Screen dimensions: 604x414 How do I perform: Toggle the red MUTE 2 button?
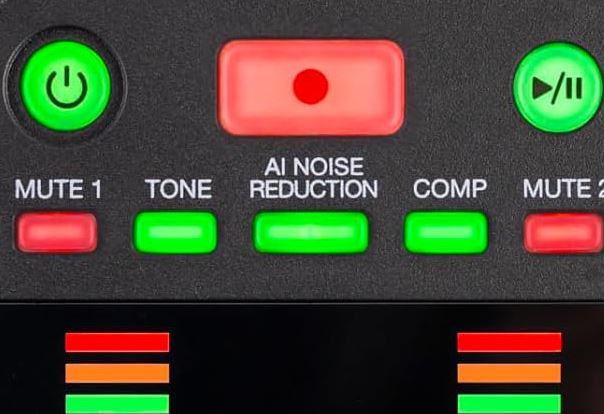click(x=563, y=233)
